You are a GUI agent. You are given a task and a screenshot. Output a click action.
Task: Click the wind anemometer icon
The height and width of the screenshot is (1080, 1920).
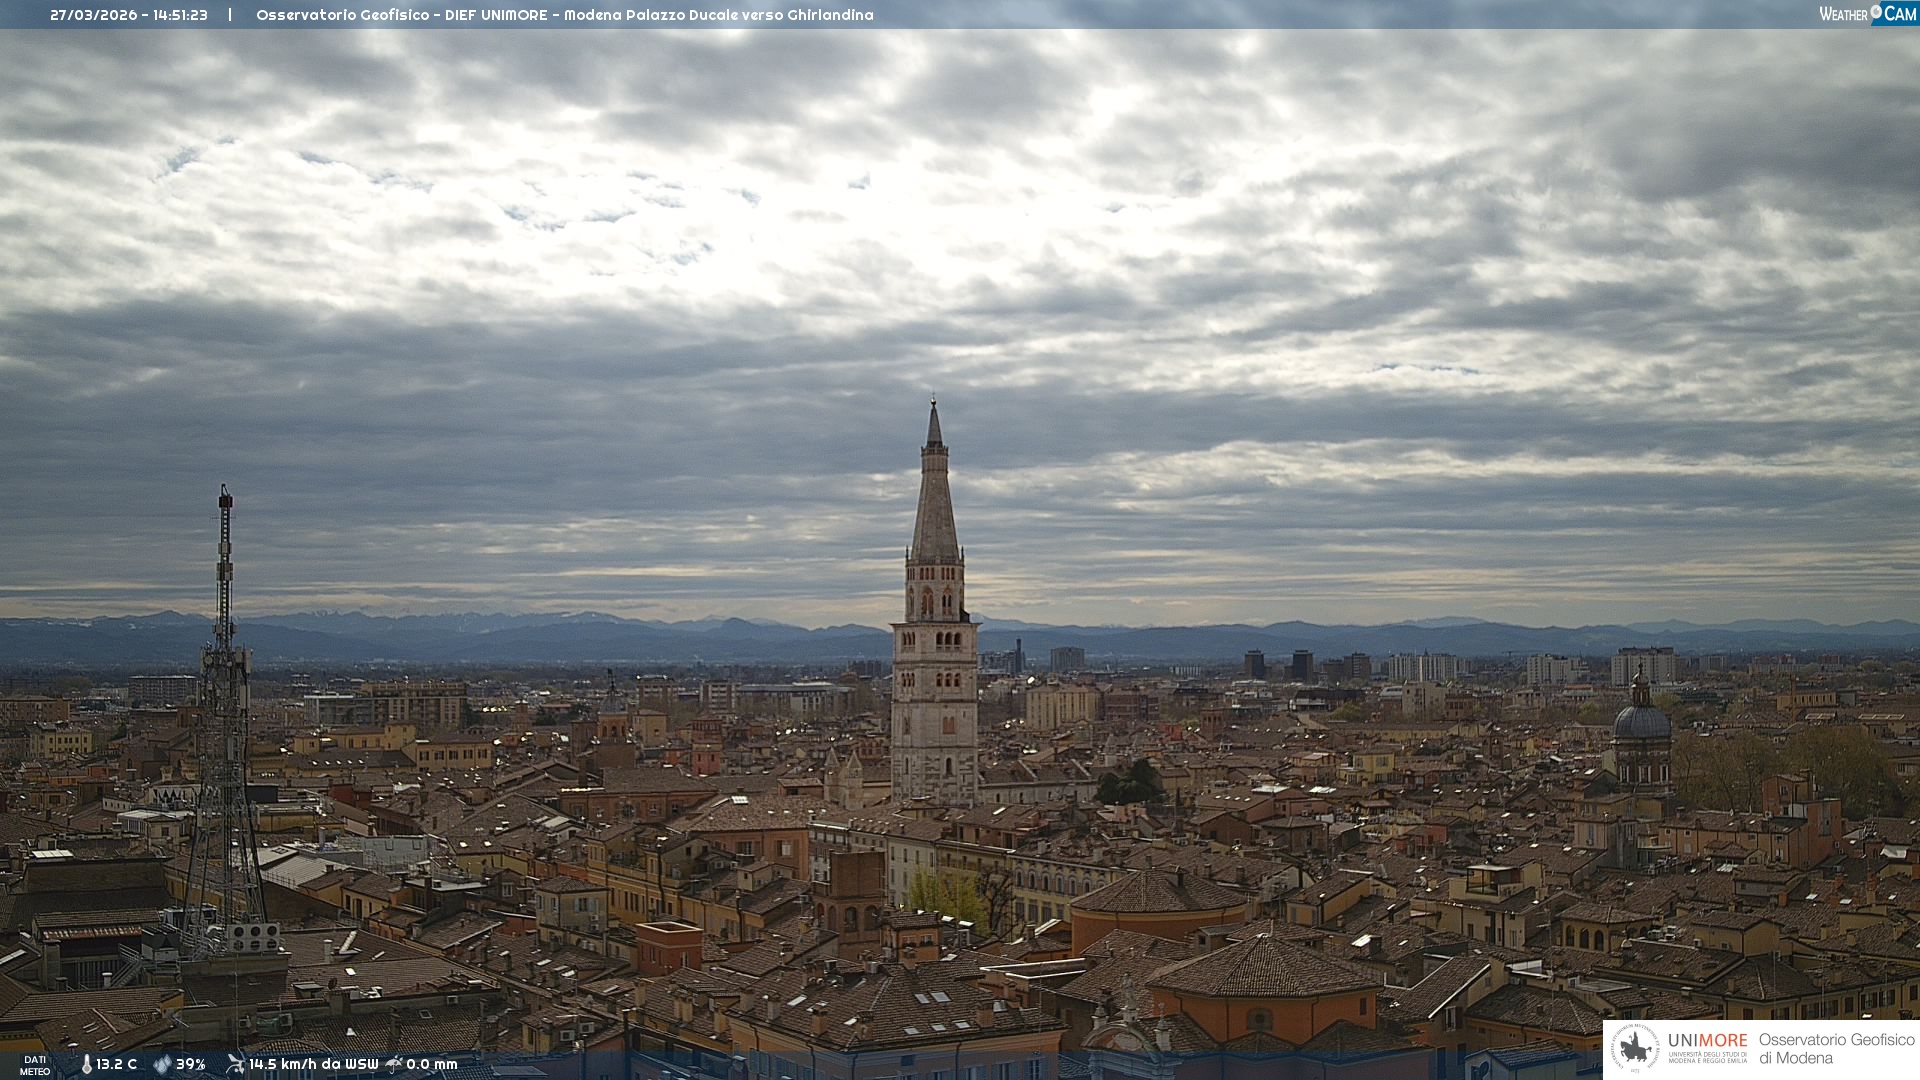click(x=235, y=1064)
